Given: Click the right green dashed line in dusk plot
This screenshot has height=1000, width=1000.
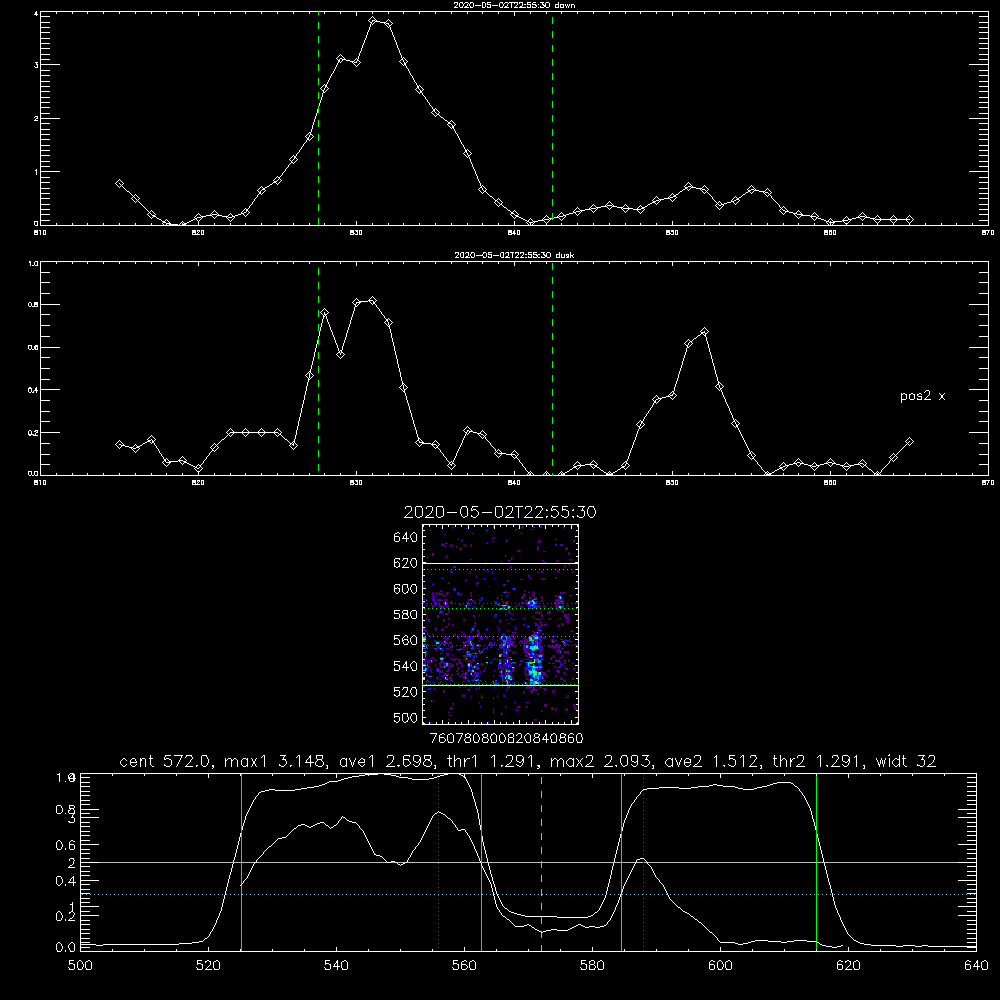Looking at the screenshot, I should [552, 369].
